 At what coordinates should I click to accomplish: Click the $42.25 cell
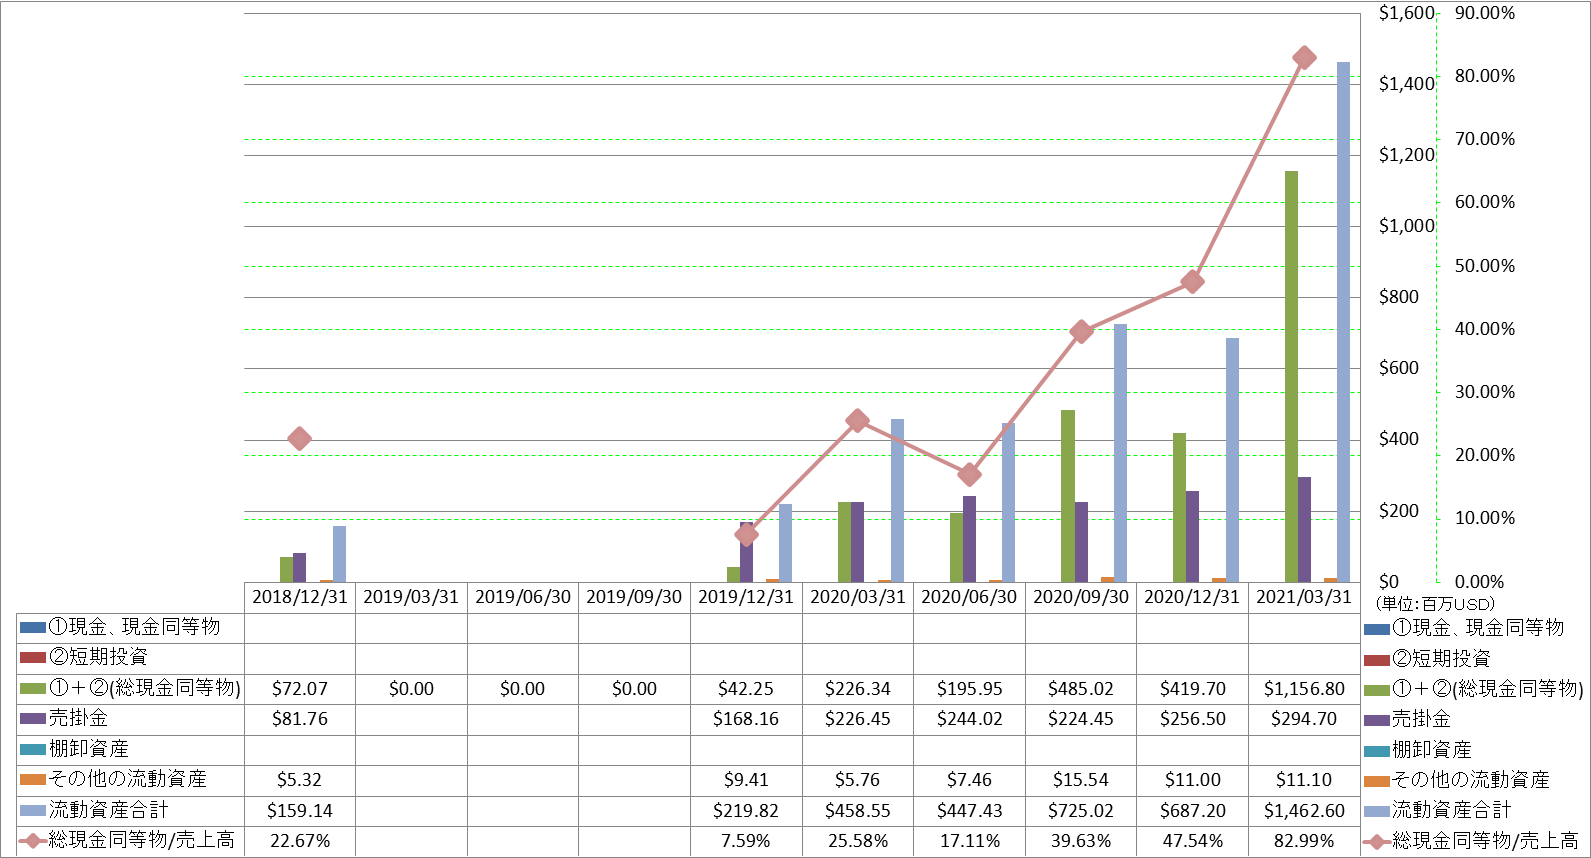tap(746, 689)
